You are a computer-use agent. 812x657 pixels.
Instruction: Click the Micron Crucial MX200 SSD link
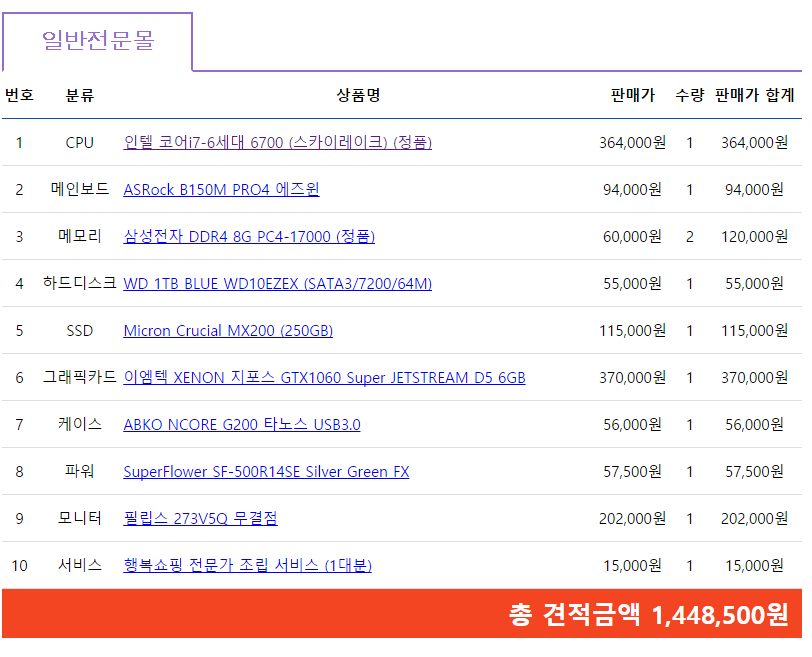228,331
